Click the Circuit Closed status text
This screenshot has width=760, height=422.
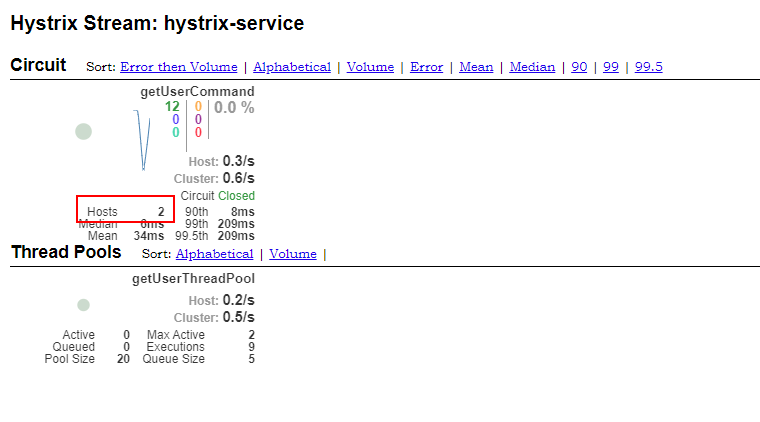236,196
